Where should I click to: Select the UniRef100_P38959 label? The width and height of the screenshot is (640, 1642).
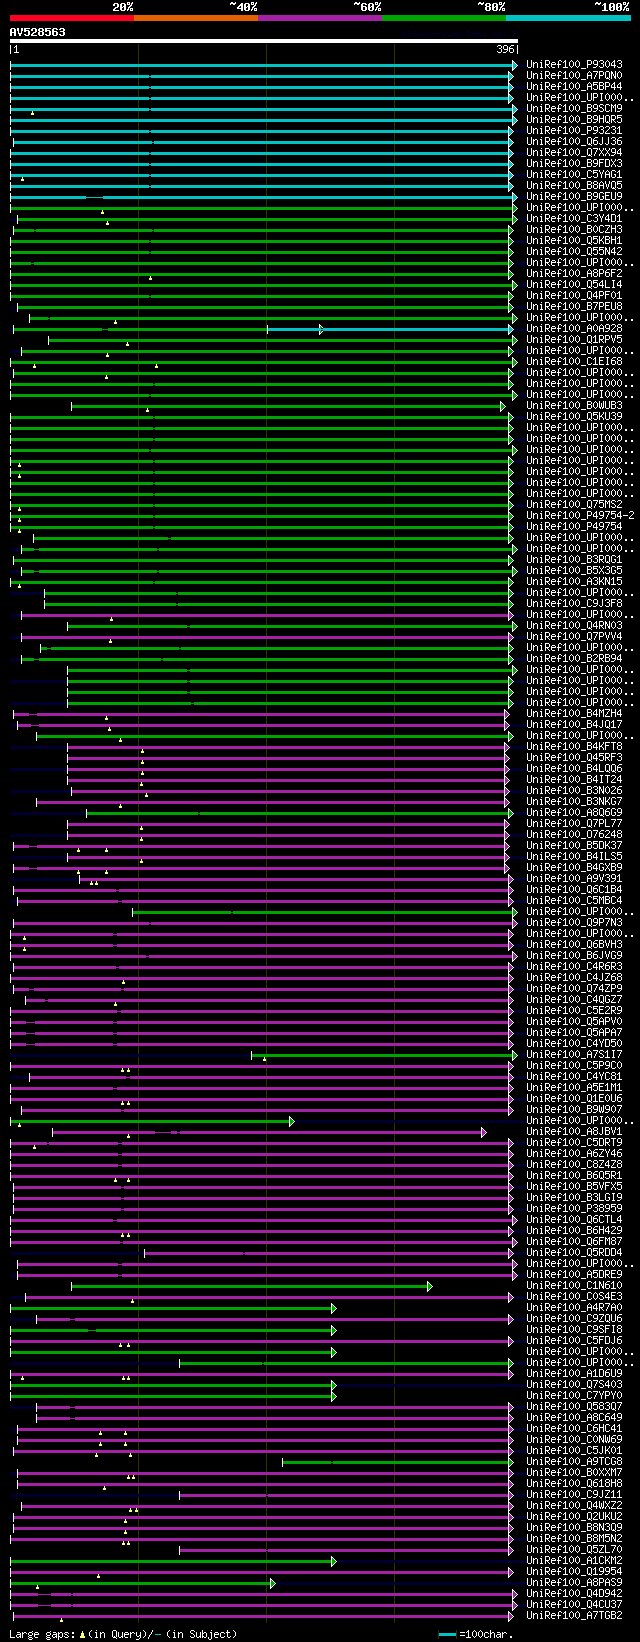574,1209
